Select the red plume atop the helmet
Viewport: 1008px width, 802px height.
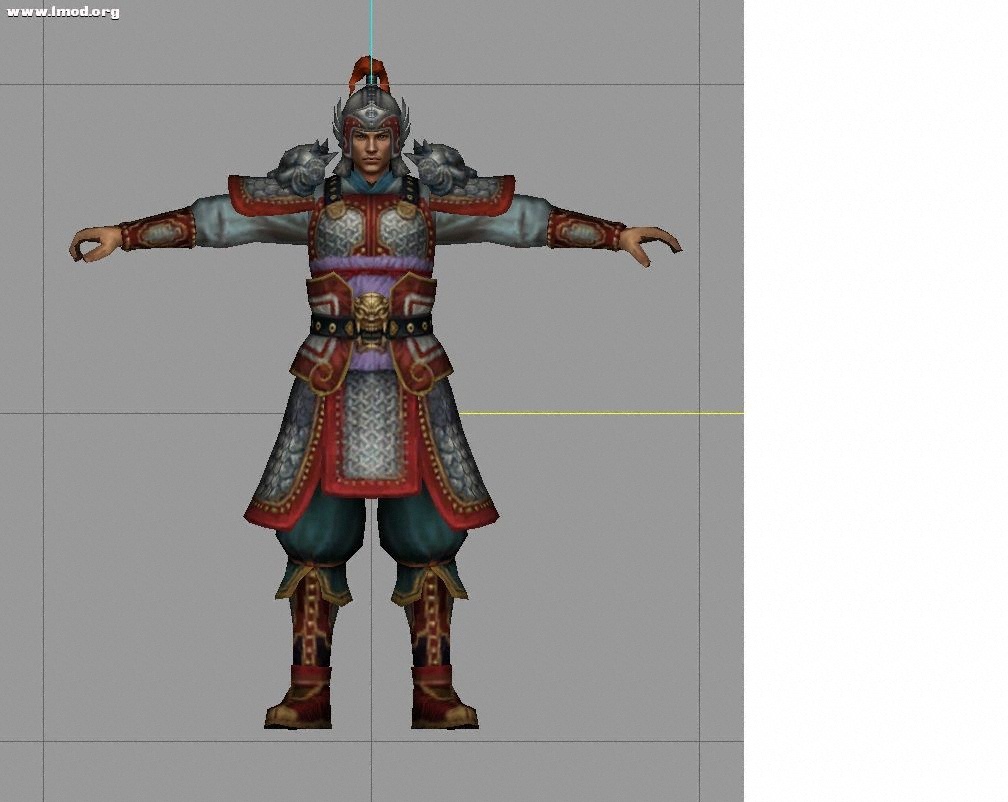366,73
